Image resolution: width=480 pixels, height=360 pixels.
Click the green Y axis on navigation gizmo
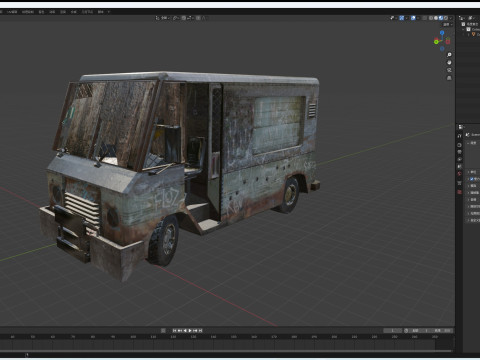(x=436, y=42)
